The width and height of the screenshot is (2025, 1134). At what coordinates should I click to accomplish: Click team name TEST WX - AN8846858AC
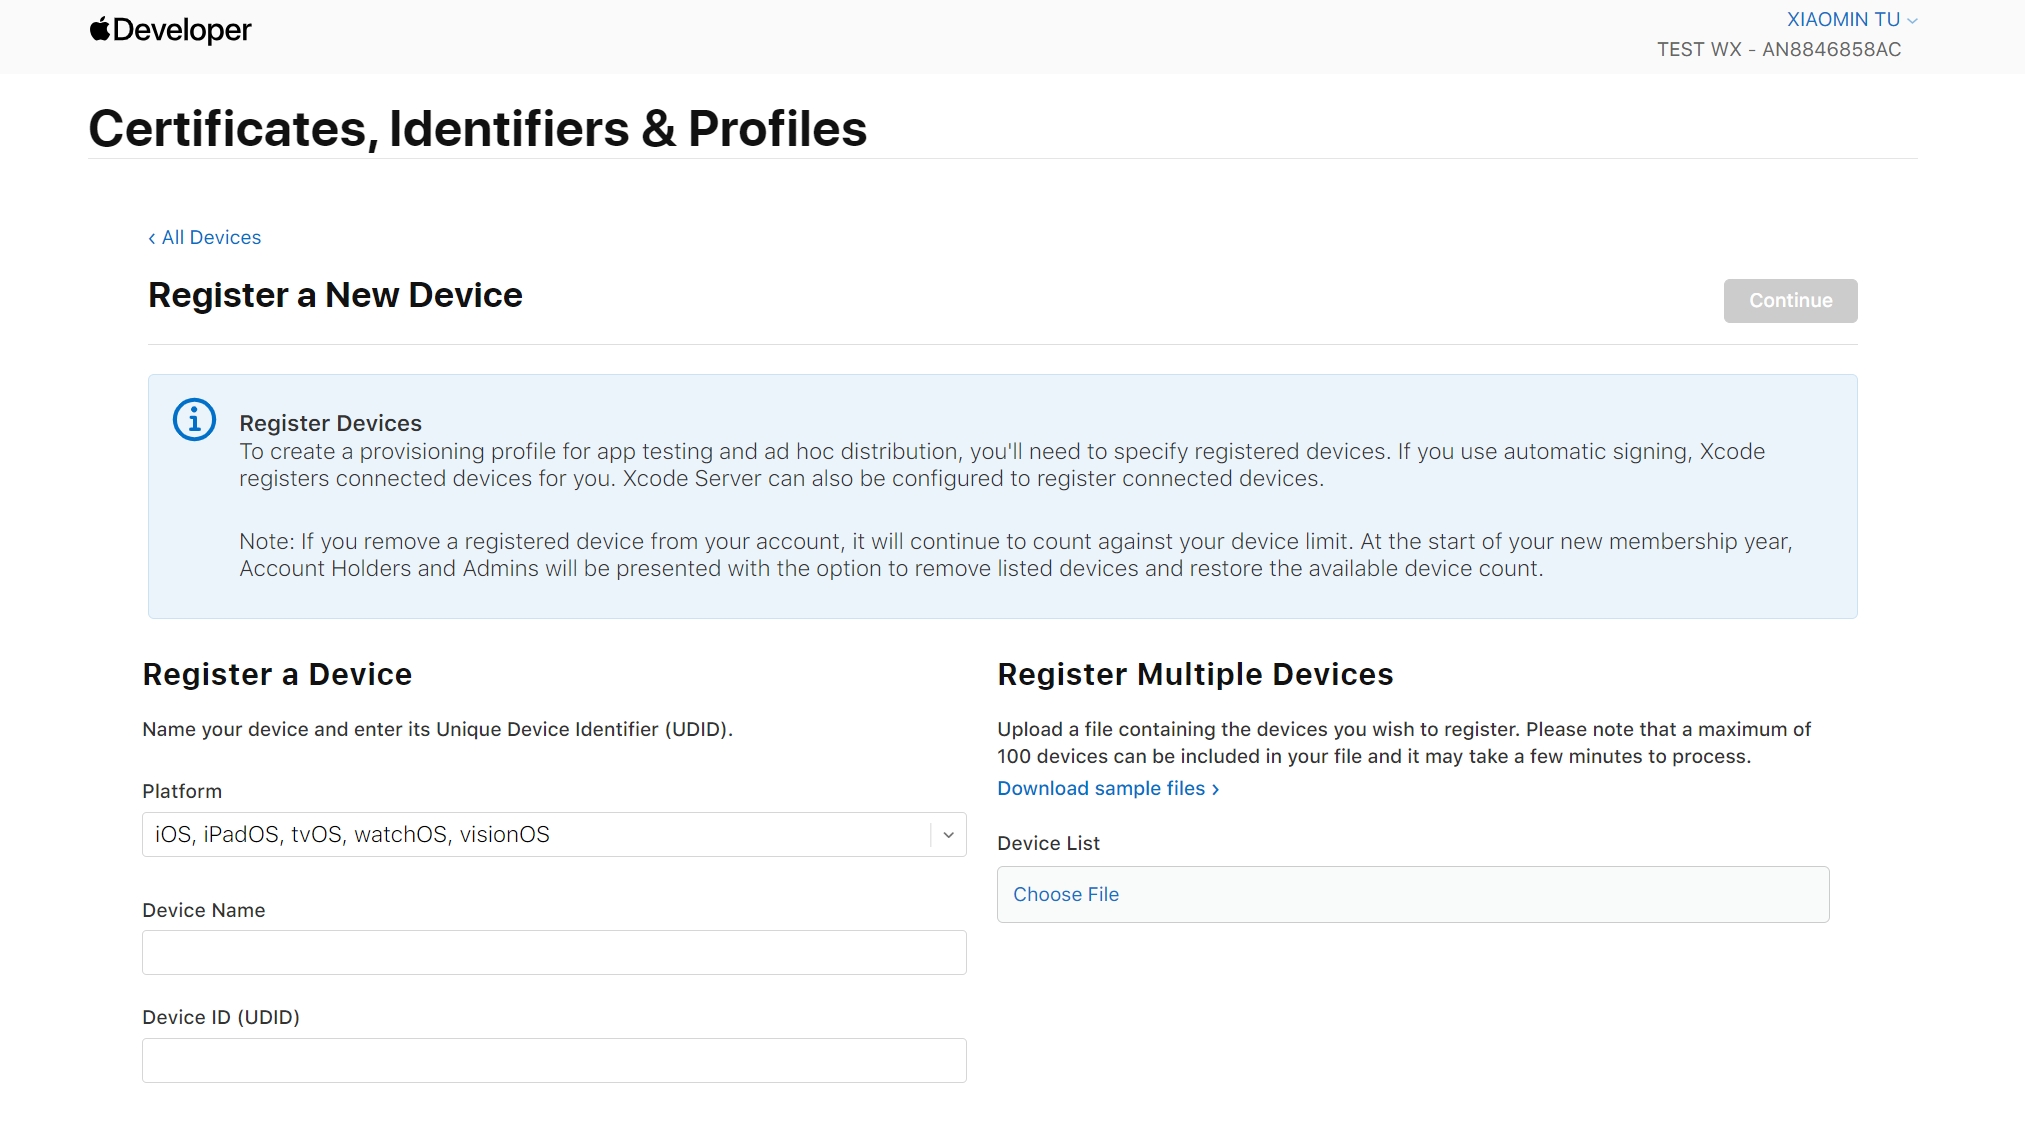point(1778,49)
